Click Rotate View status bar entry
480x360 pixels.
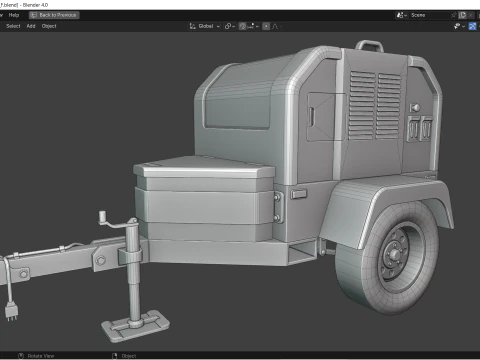pyautogui.click(x=36, y=356)
